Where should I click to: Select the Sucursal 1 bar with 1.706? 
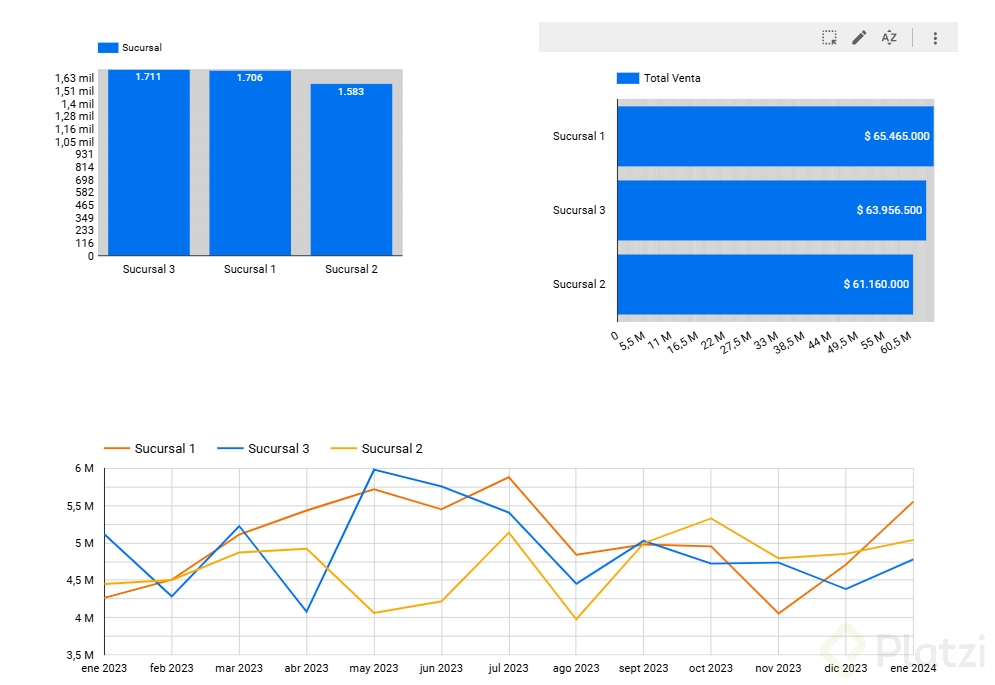point(250,163)
